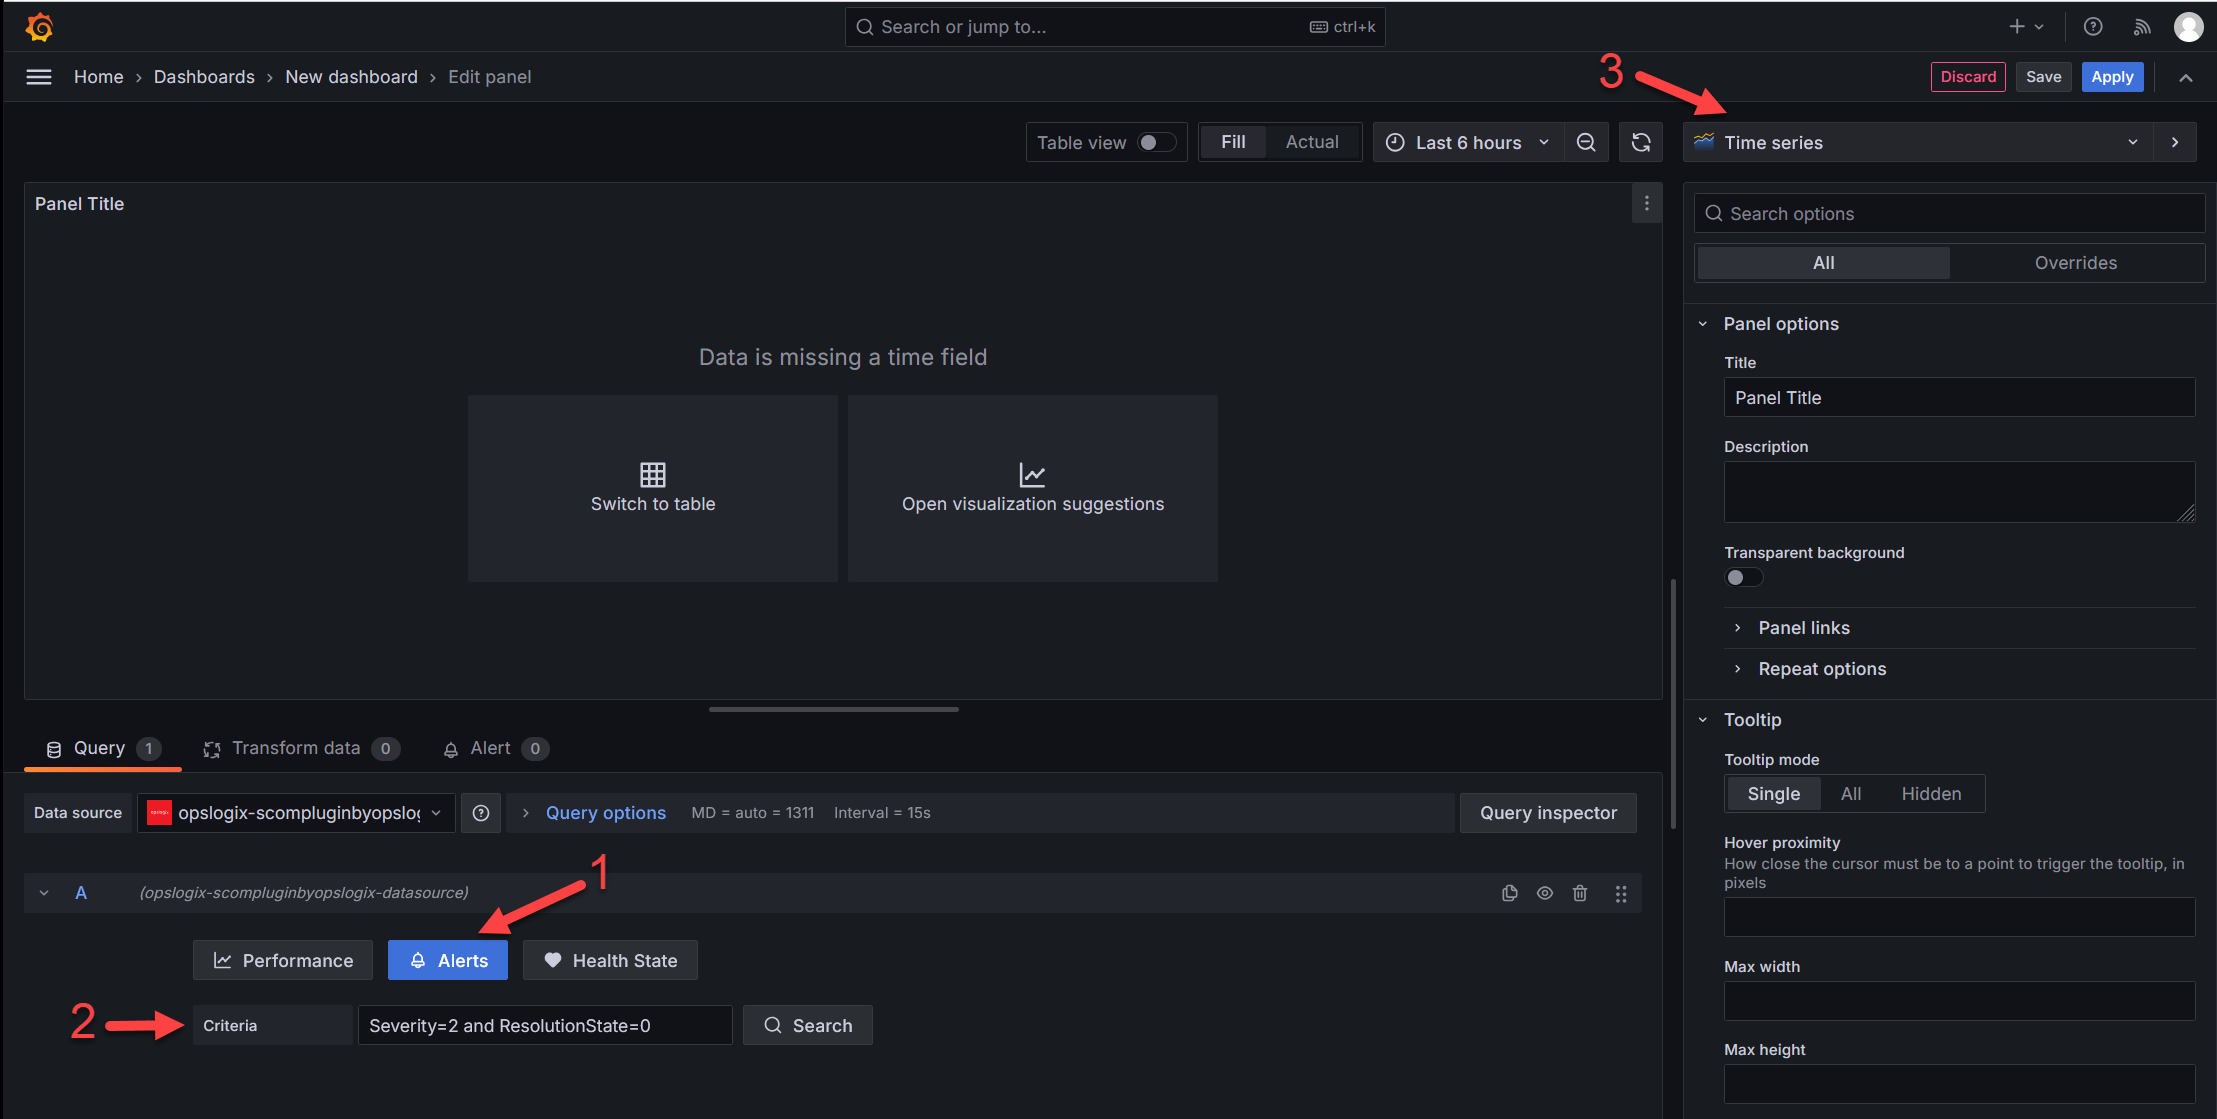Enable Transparent background switch
Screen dimensions: 2217x1119
(x=1743, y=578)
